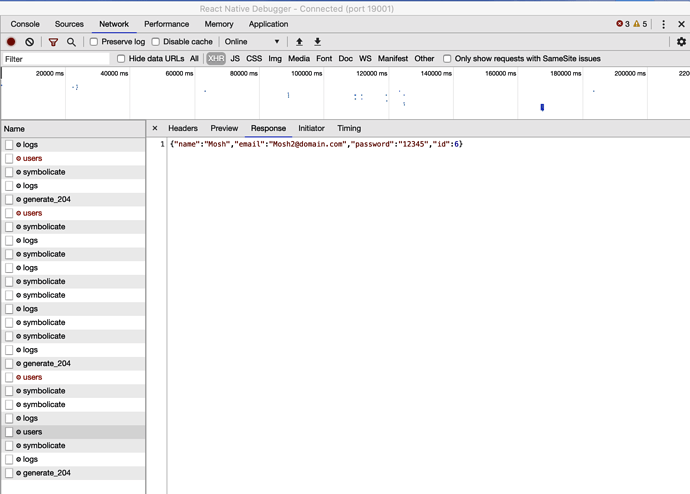Select the highlighted users request row

click(73, 432)
